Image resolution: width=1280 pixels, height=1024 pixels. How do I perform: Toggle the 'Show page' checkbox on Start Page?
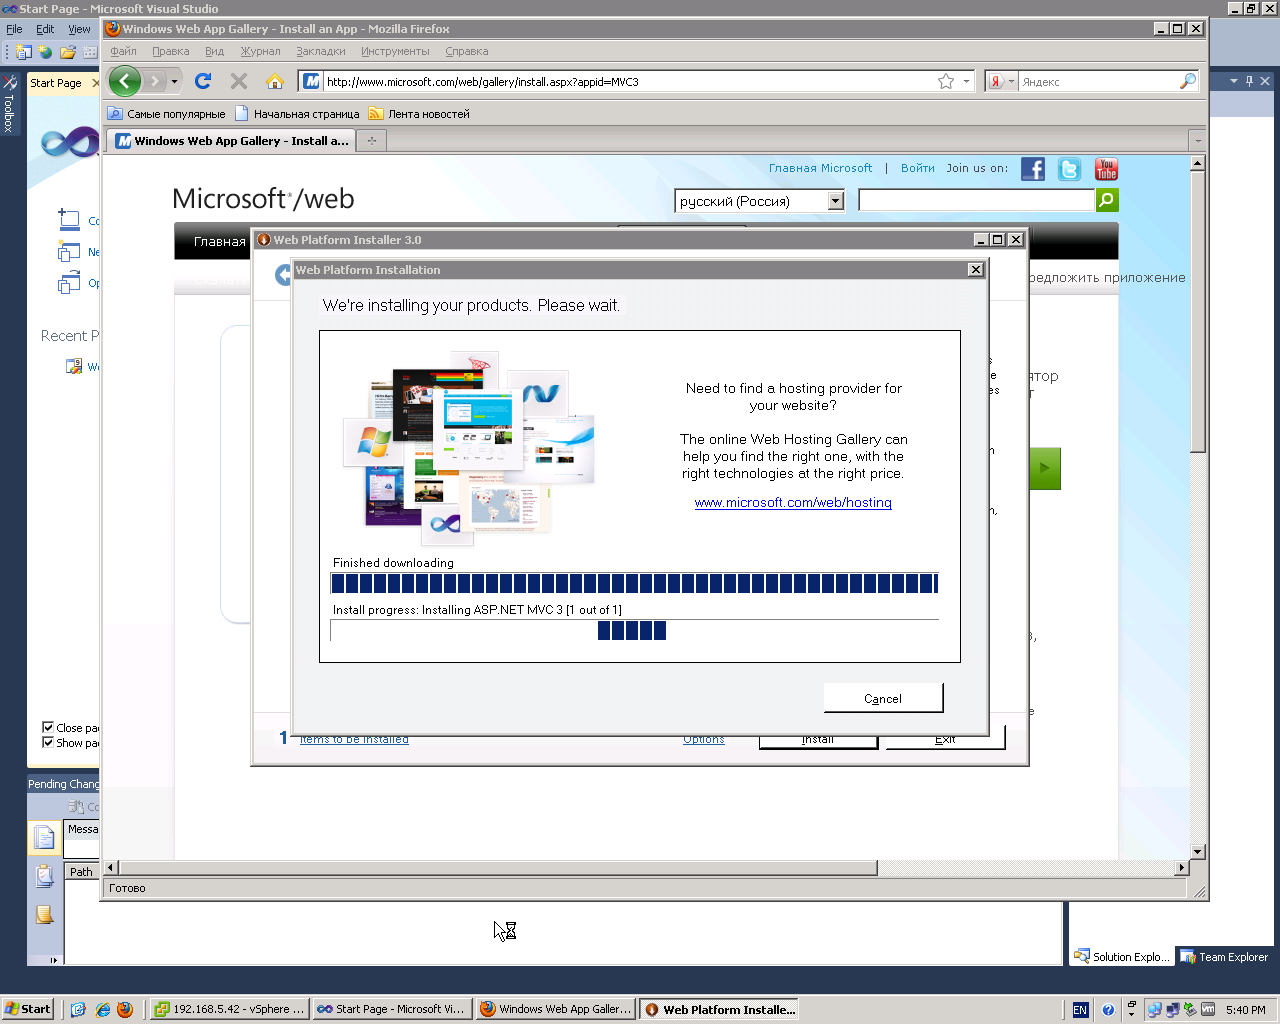(x=47, y=742)
